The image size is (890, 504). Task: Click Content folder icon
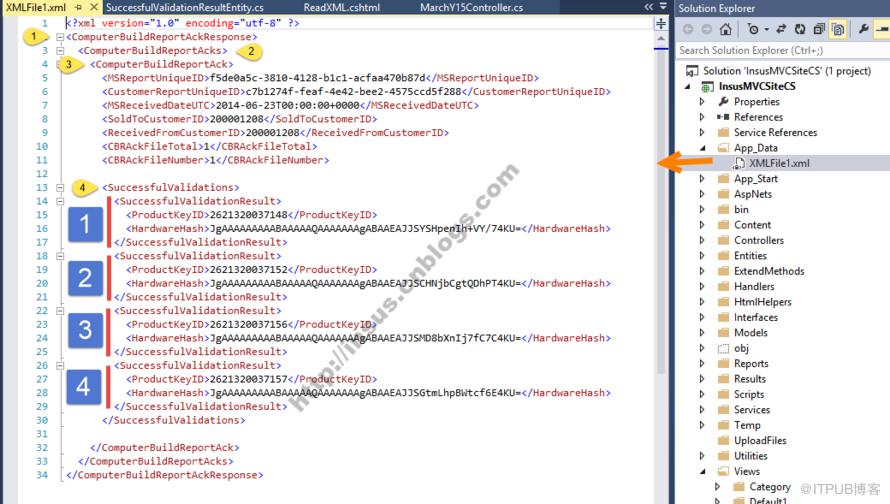pyautogui.click(x=723, y=225)
